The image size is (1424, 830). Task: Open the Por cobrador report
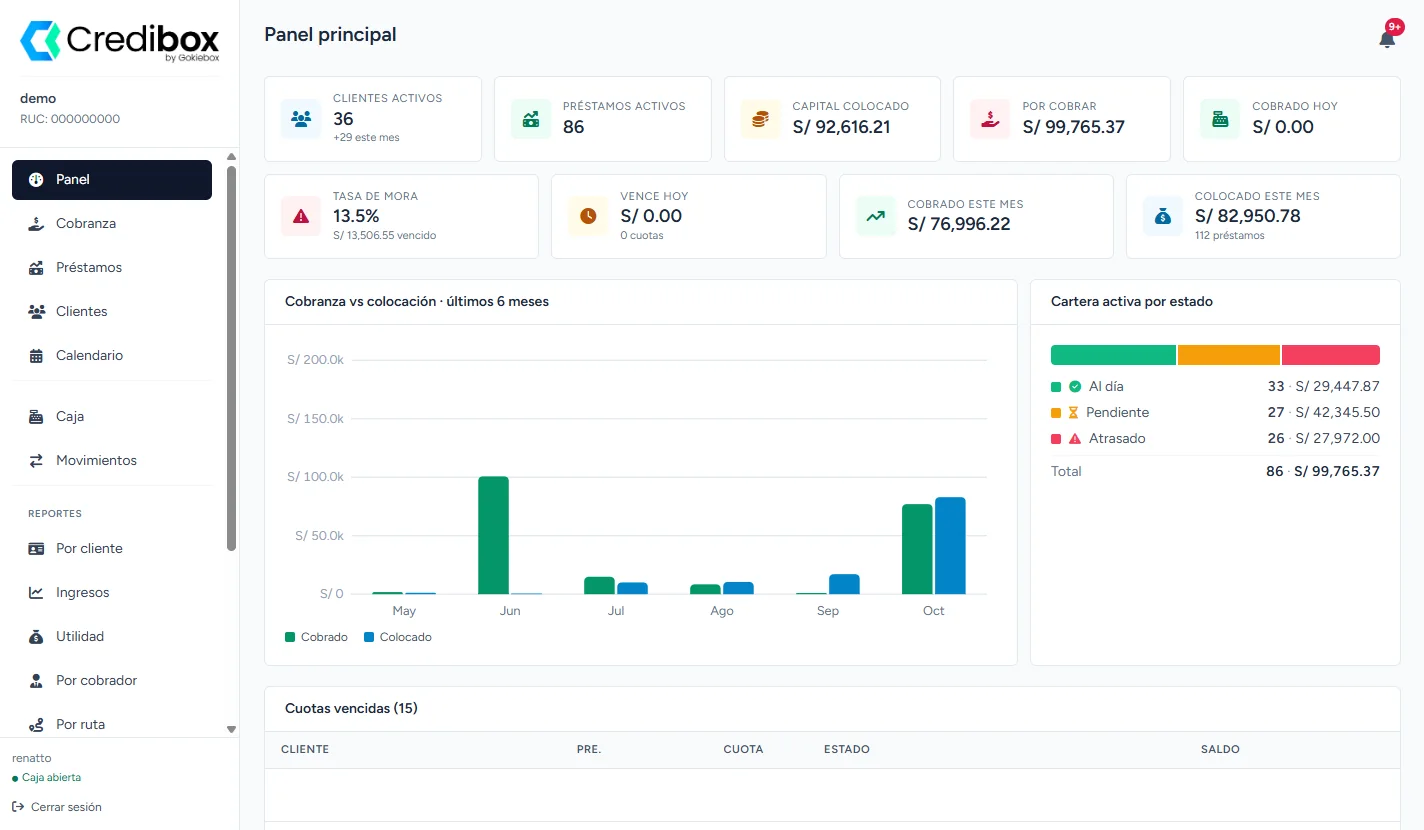pyautogui.click(x=112, y=681)
